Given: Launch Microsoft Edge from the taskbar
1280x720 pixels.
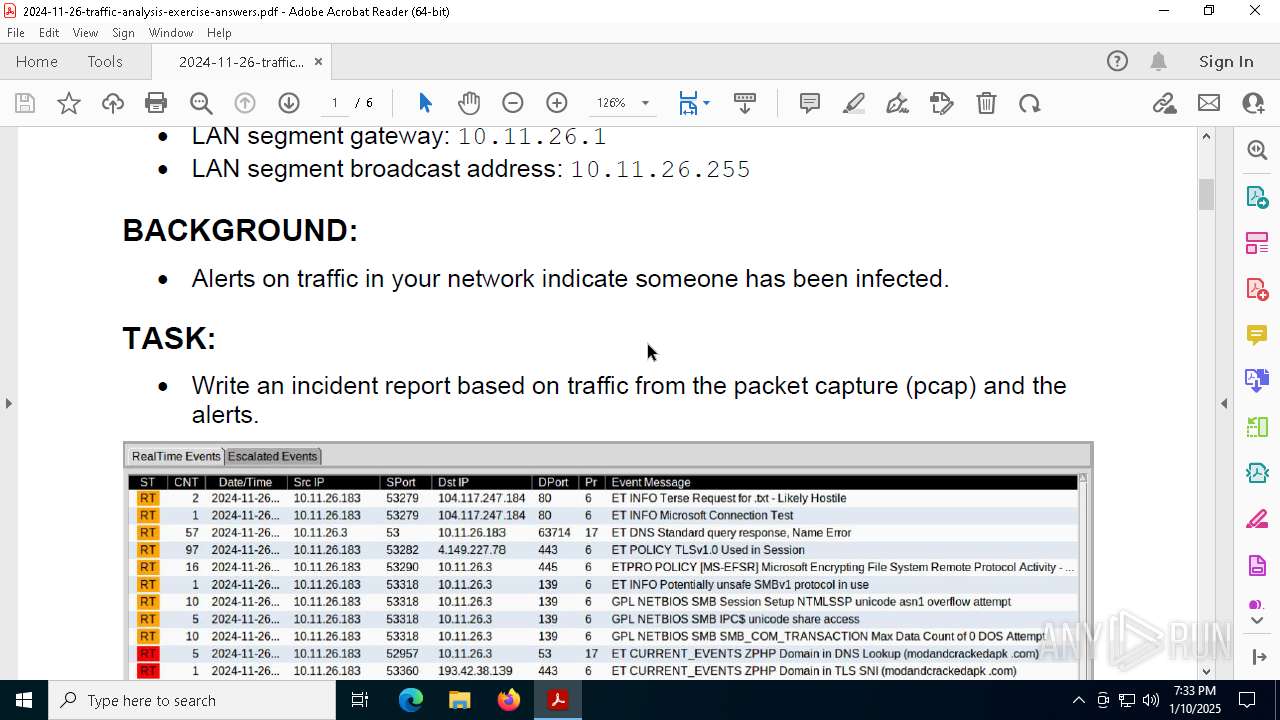Looking at the screenshot, I should click(411, 700).
